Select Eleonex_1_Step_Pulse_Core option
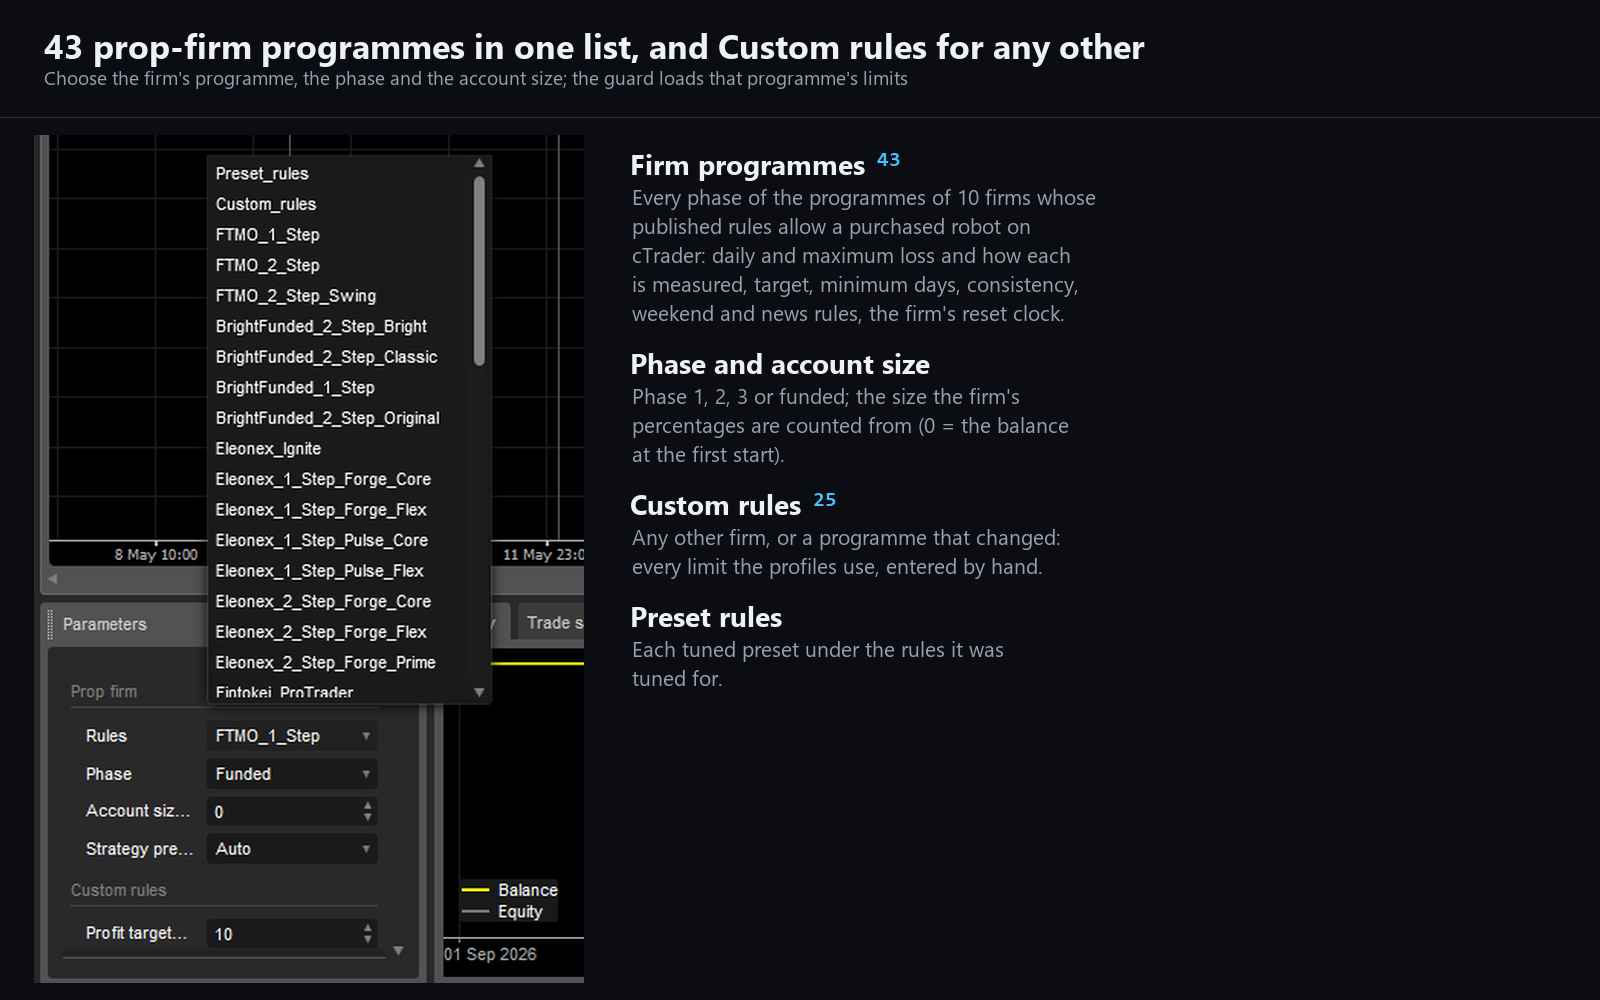The image size is (1600, 1000). tap(340, 540)
